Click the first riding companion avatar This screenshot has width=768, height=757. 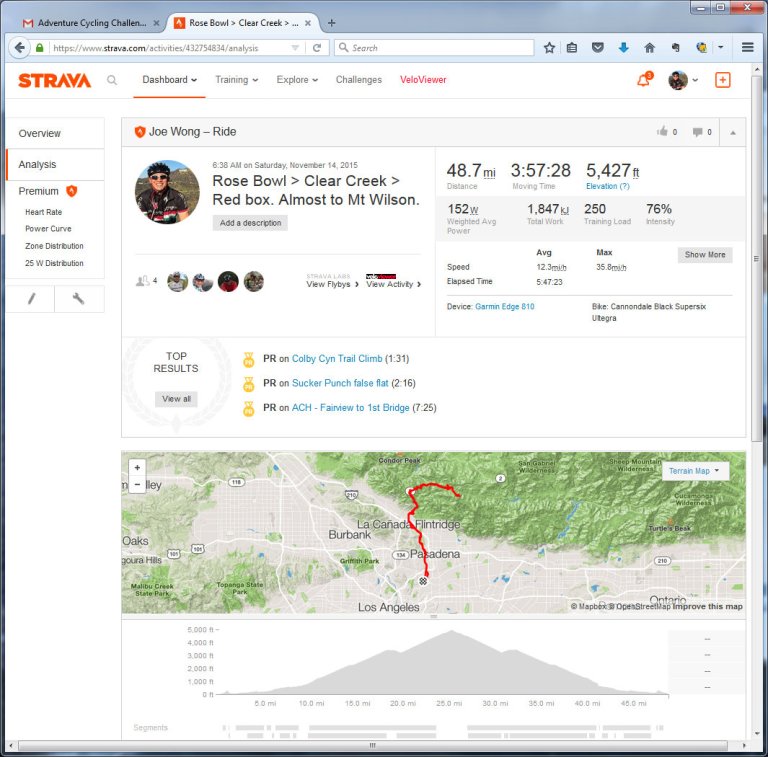coord(177,282)
